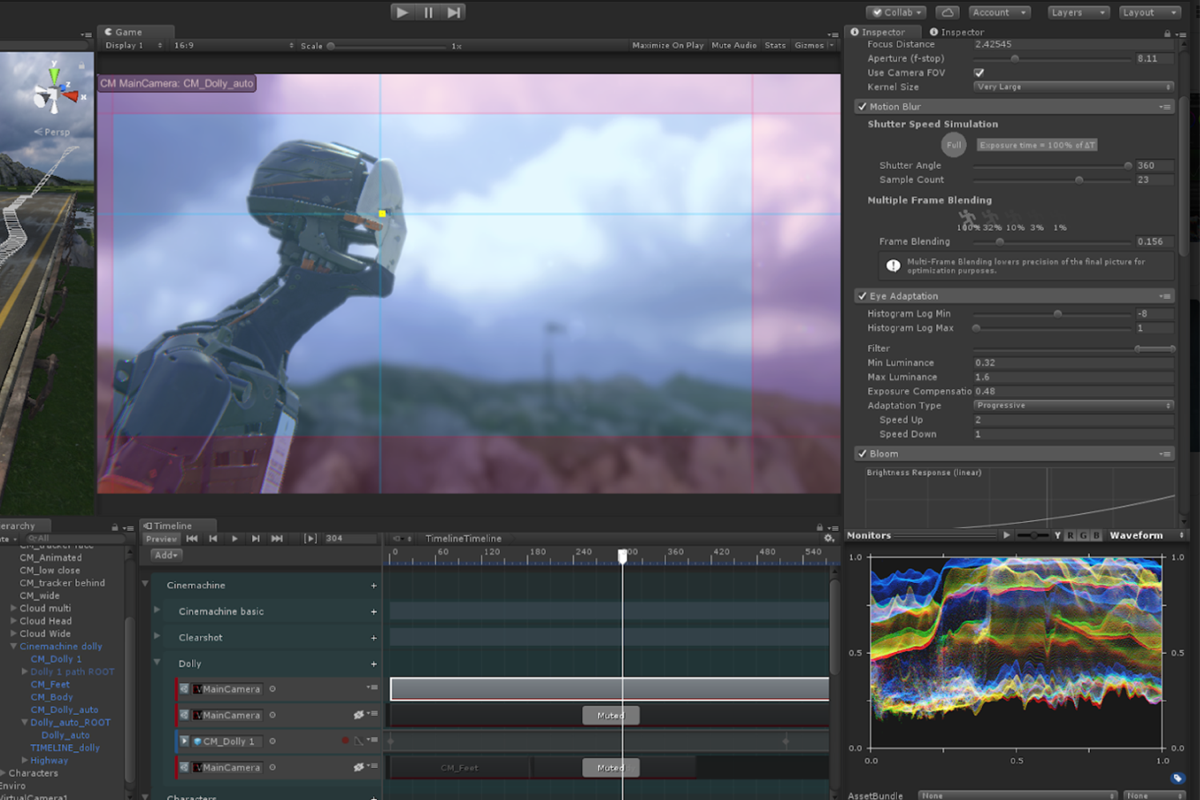
Task: Open the Kernel Size dropdown
Action: coord(1074,87)
